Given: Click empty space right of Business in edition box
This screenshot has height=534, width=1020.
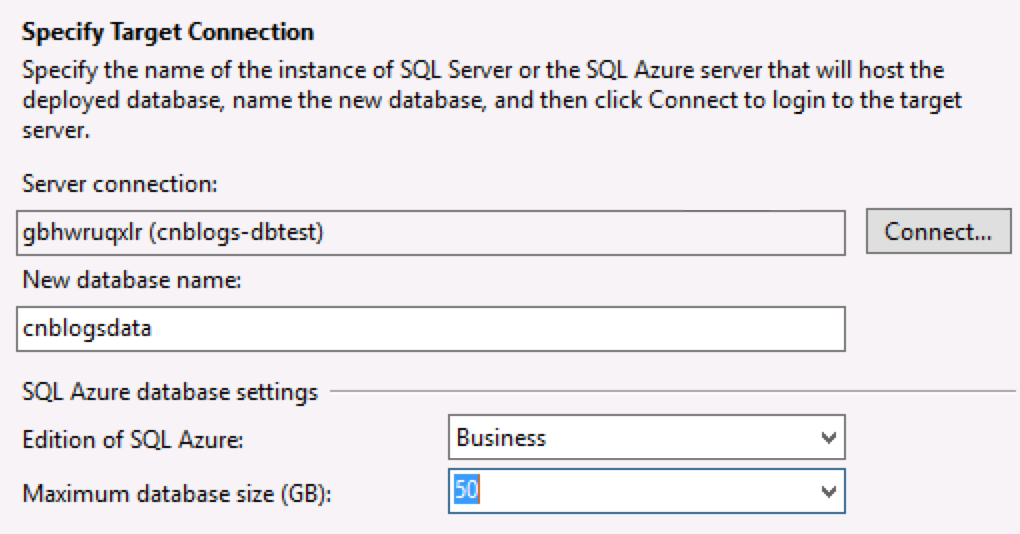Looking at the screenshot, I should coord(680,438).
